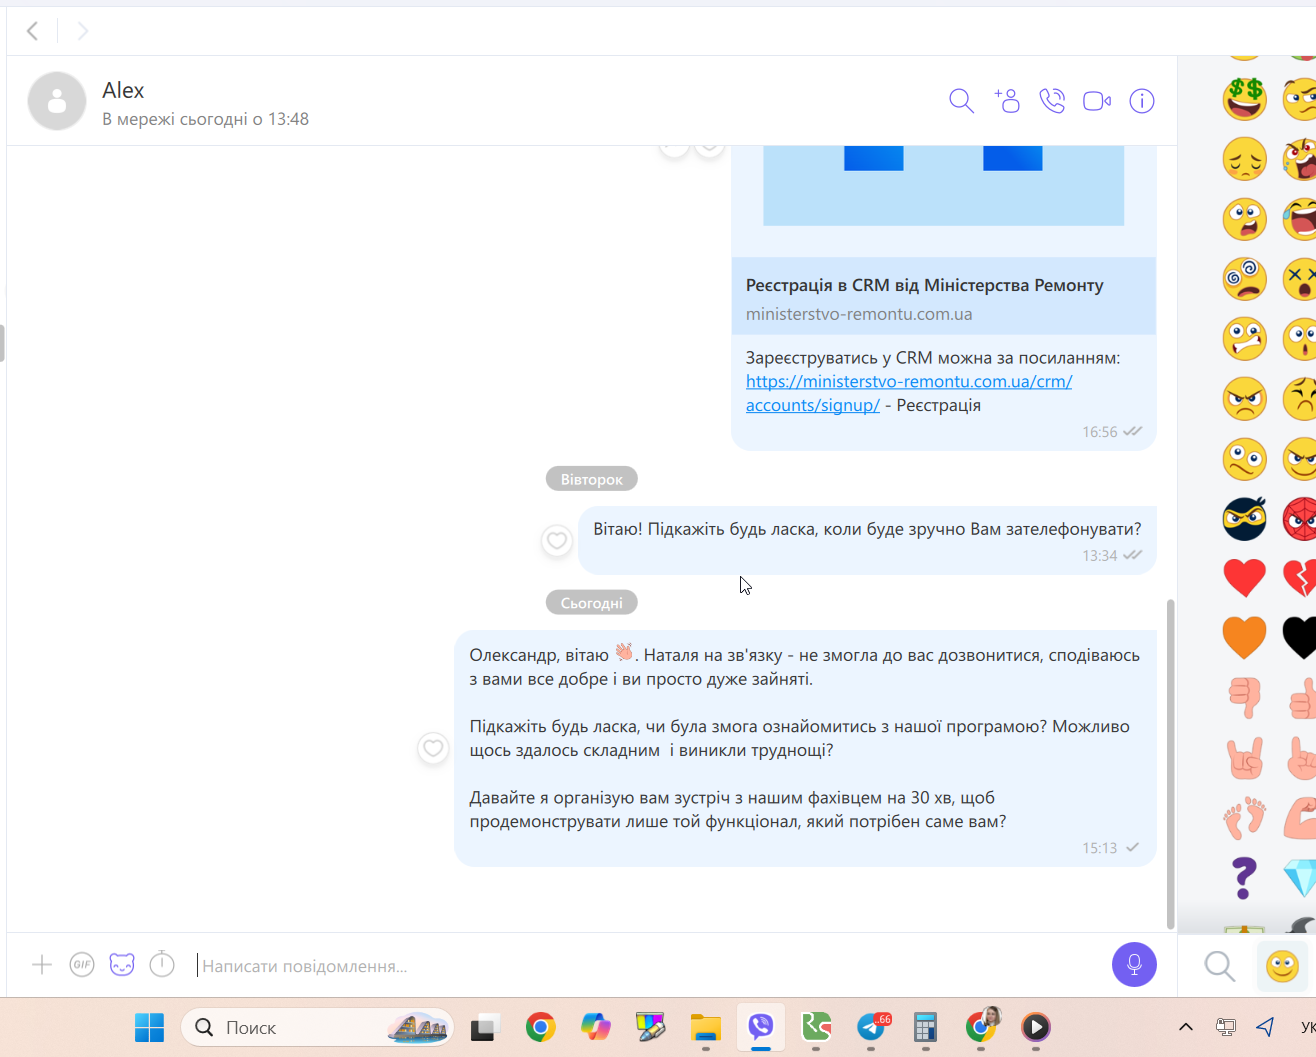The width and height of the screenshot is (1316, 1057).
Task: Open the Windows Start menu
Action: [x=149, y=1027]
